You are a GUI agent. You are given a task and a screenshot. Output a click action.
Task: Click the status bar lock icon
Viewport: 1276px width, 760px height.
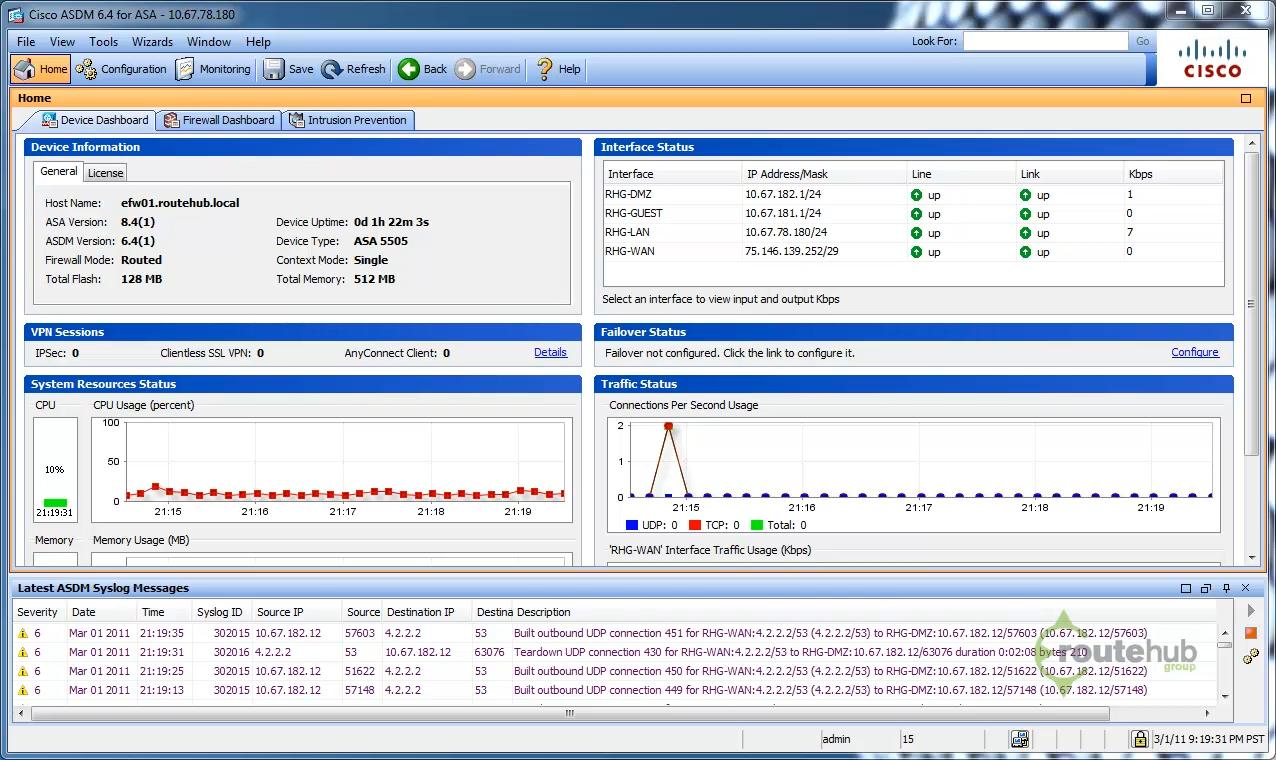coord(1139,739)
